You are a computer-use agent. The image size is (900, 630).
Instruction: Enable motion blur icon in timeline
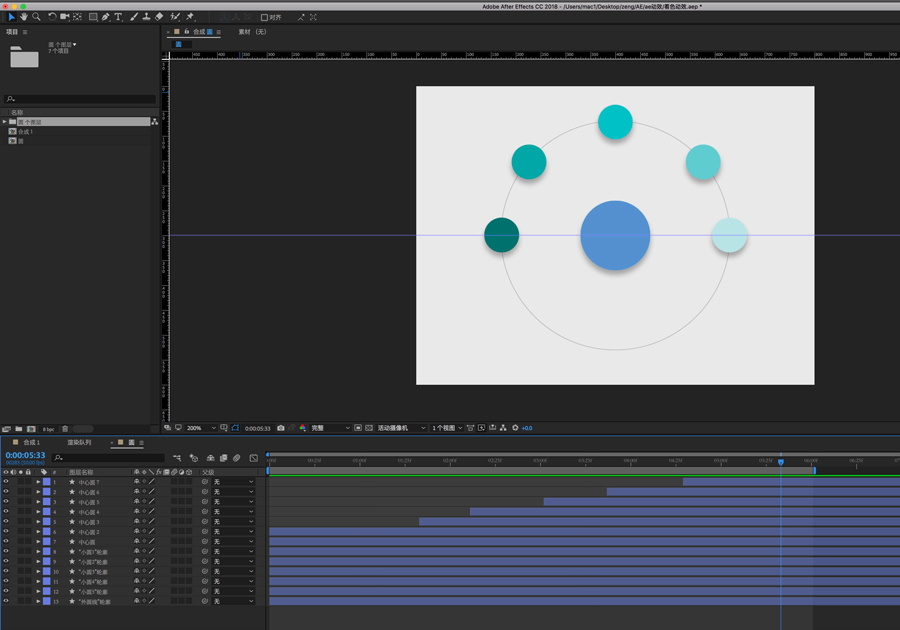[x=236, y=458]
